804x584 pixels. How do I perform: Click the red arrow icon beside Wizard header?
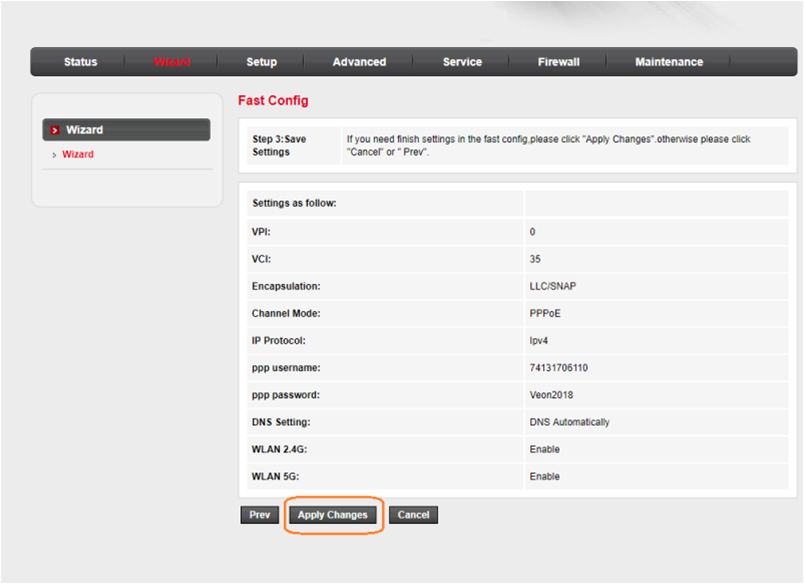(54, 130)
